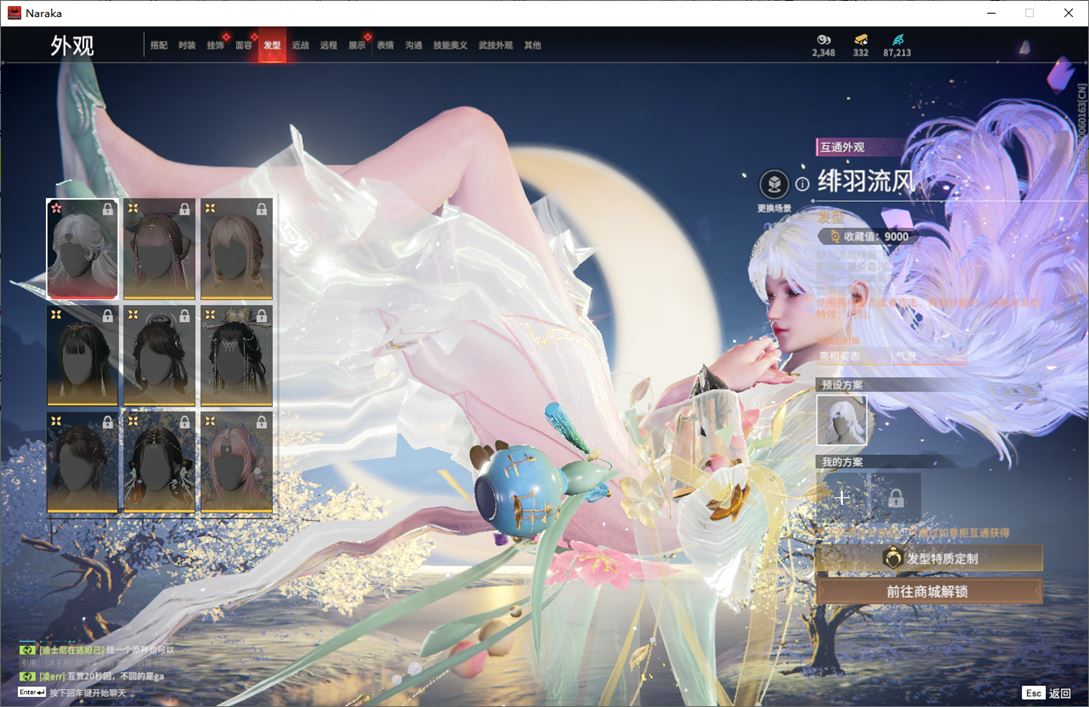1089x707 pixels.
Task: Minimize the Naraka window
Action: coord(992,13)
